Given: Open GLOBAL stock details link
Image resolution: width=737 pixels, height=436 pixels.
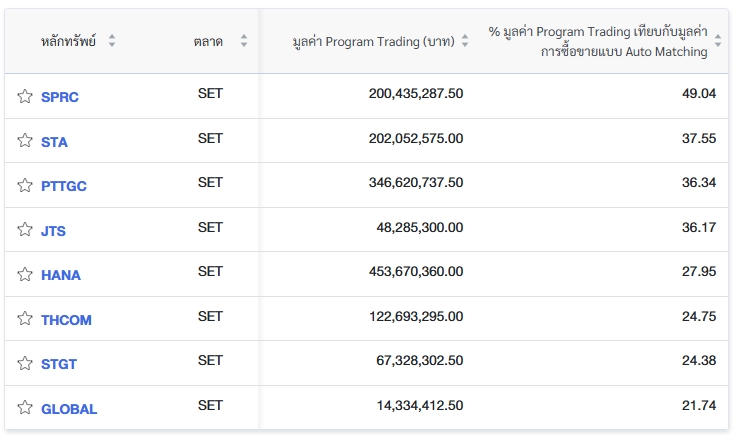Looking at the screenshot, I should tap(69, 409).
